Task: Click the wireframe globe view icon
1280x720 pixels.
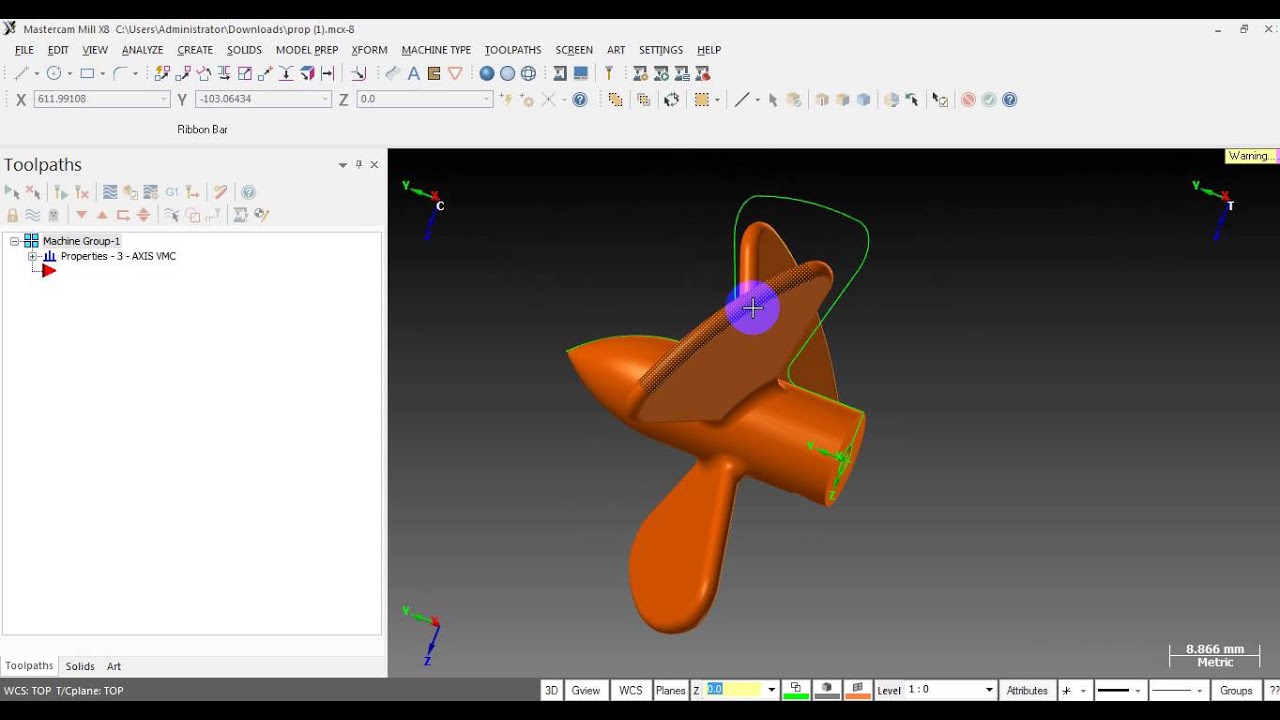Action: (x=528, y=73)
